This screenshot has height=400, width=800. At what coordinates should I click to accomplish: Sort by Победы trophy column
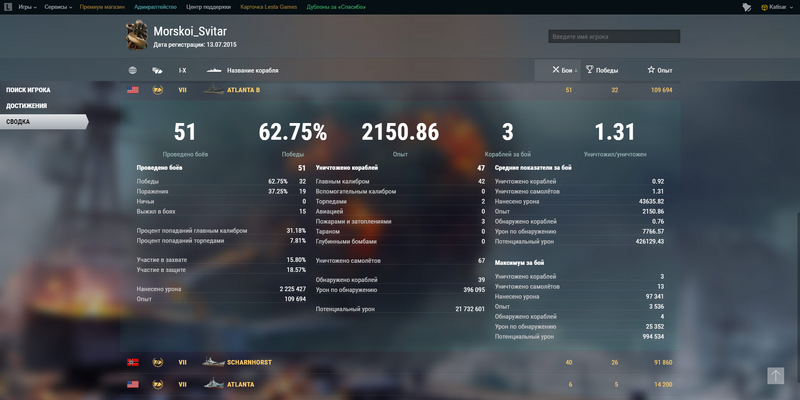601,70
